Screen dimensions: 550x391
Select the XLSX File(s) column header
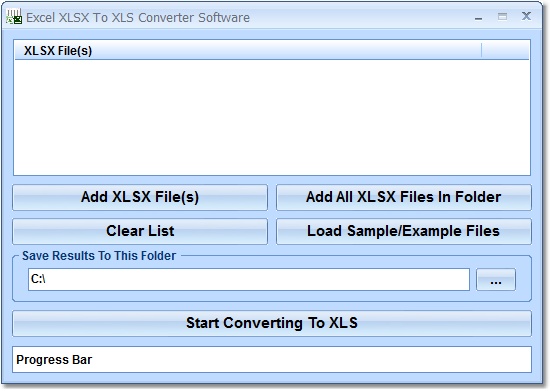(248, 50)
